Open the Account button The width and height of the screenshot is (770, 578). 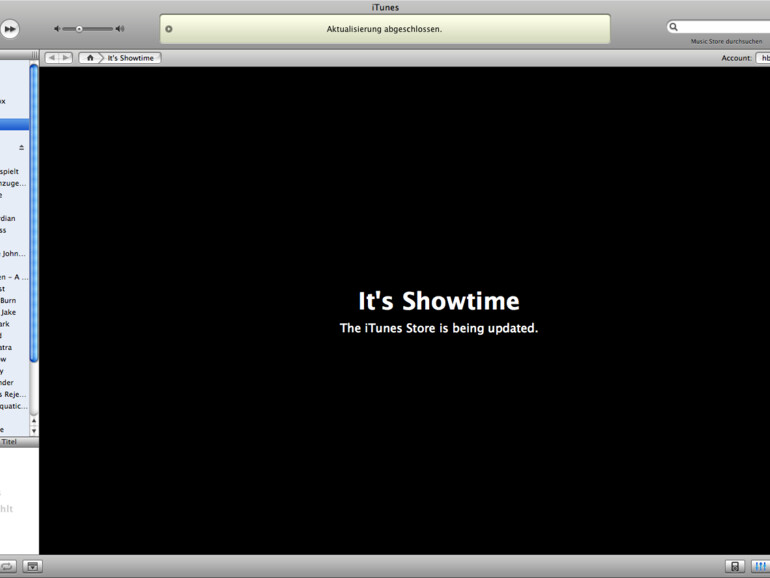[763, 58]
